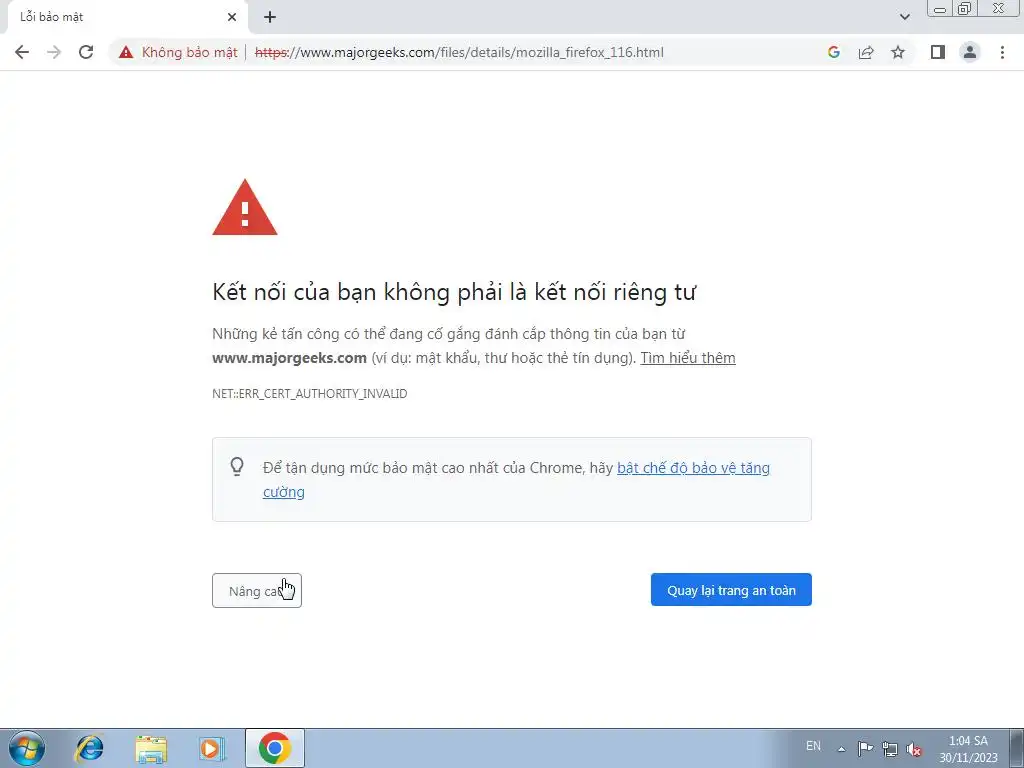Click the lightbulb icon in the tip box
Image resolution: width=1024 pixels, height=768 pixels.
coord(237,466)
